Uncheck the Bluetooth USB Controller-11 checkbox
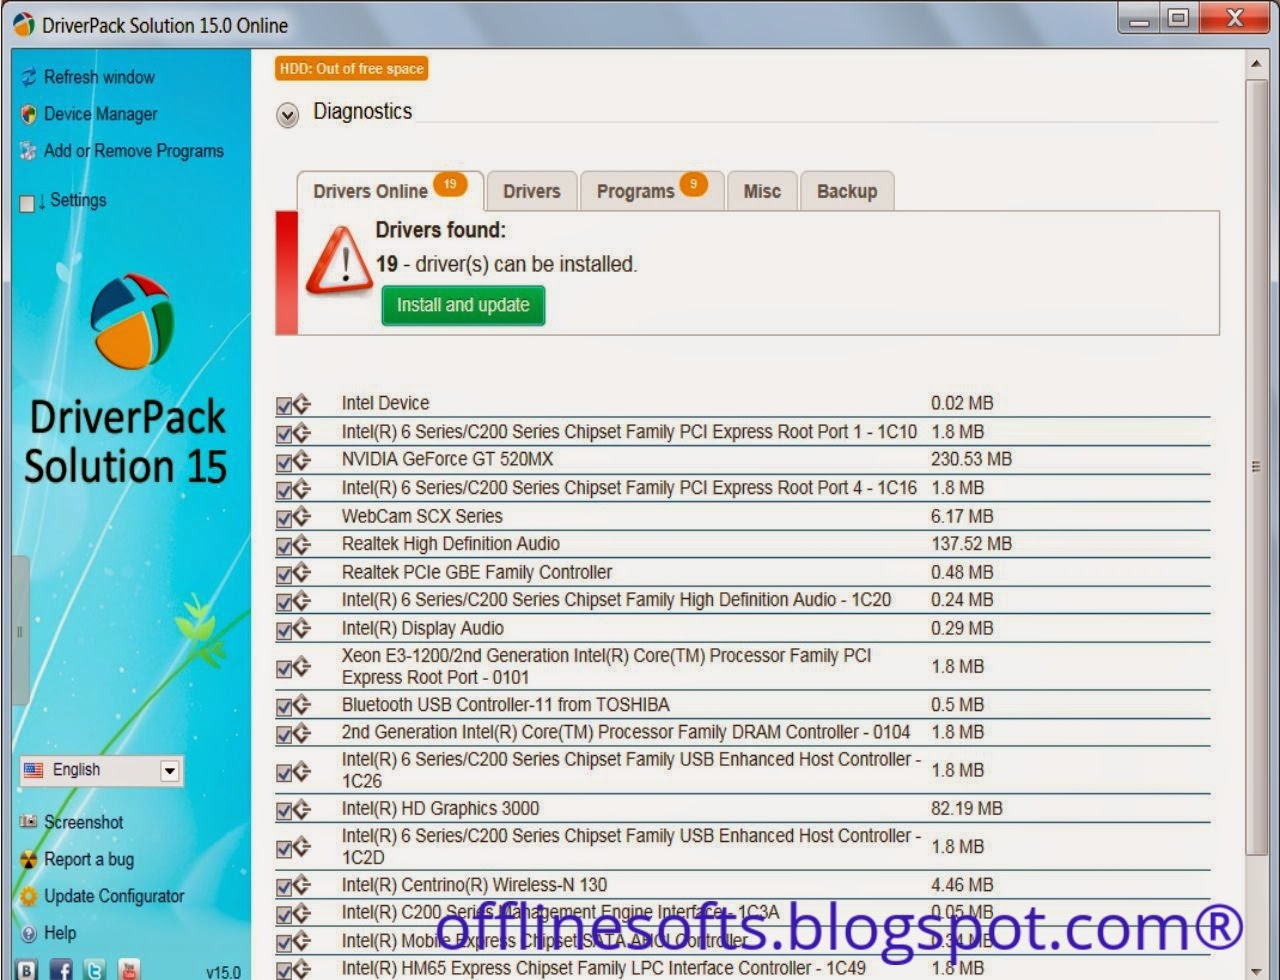Screen dimensions: 1280x980 (284, 706)
